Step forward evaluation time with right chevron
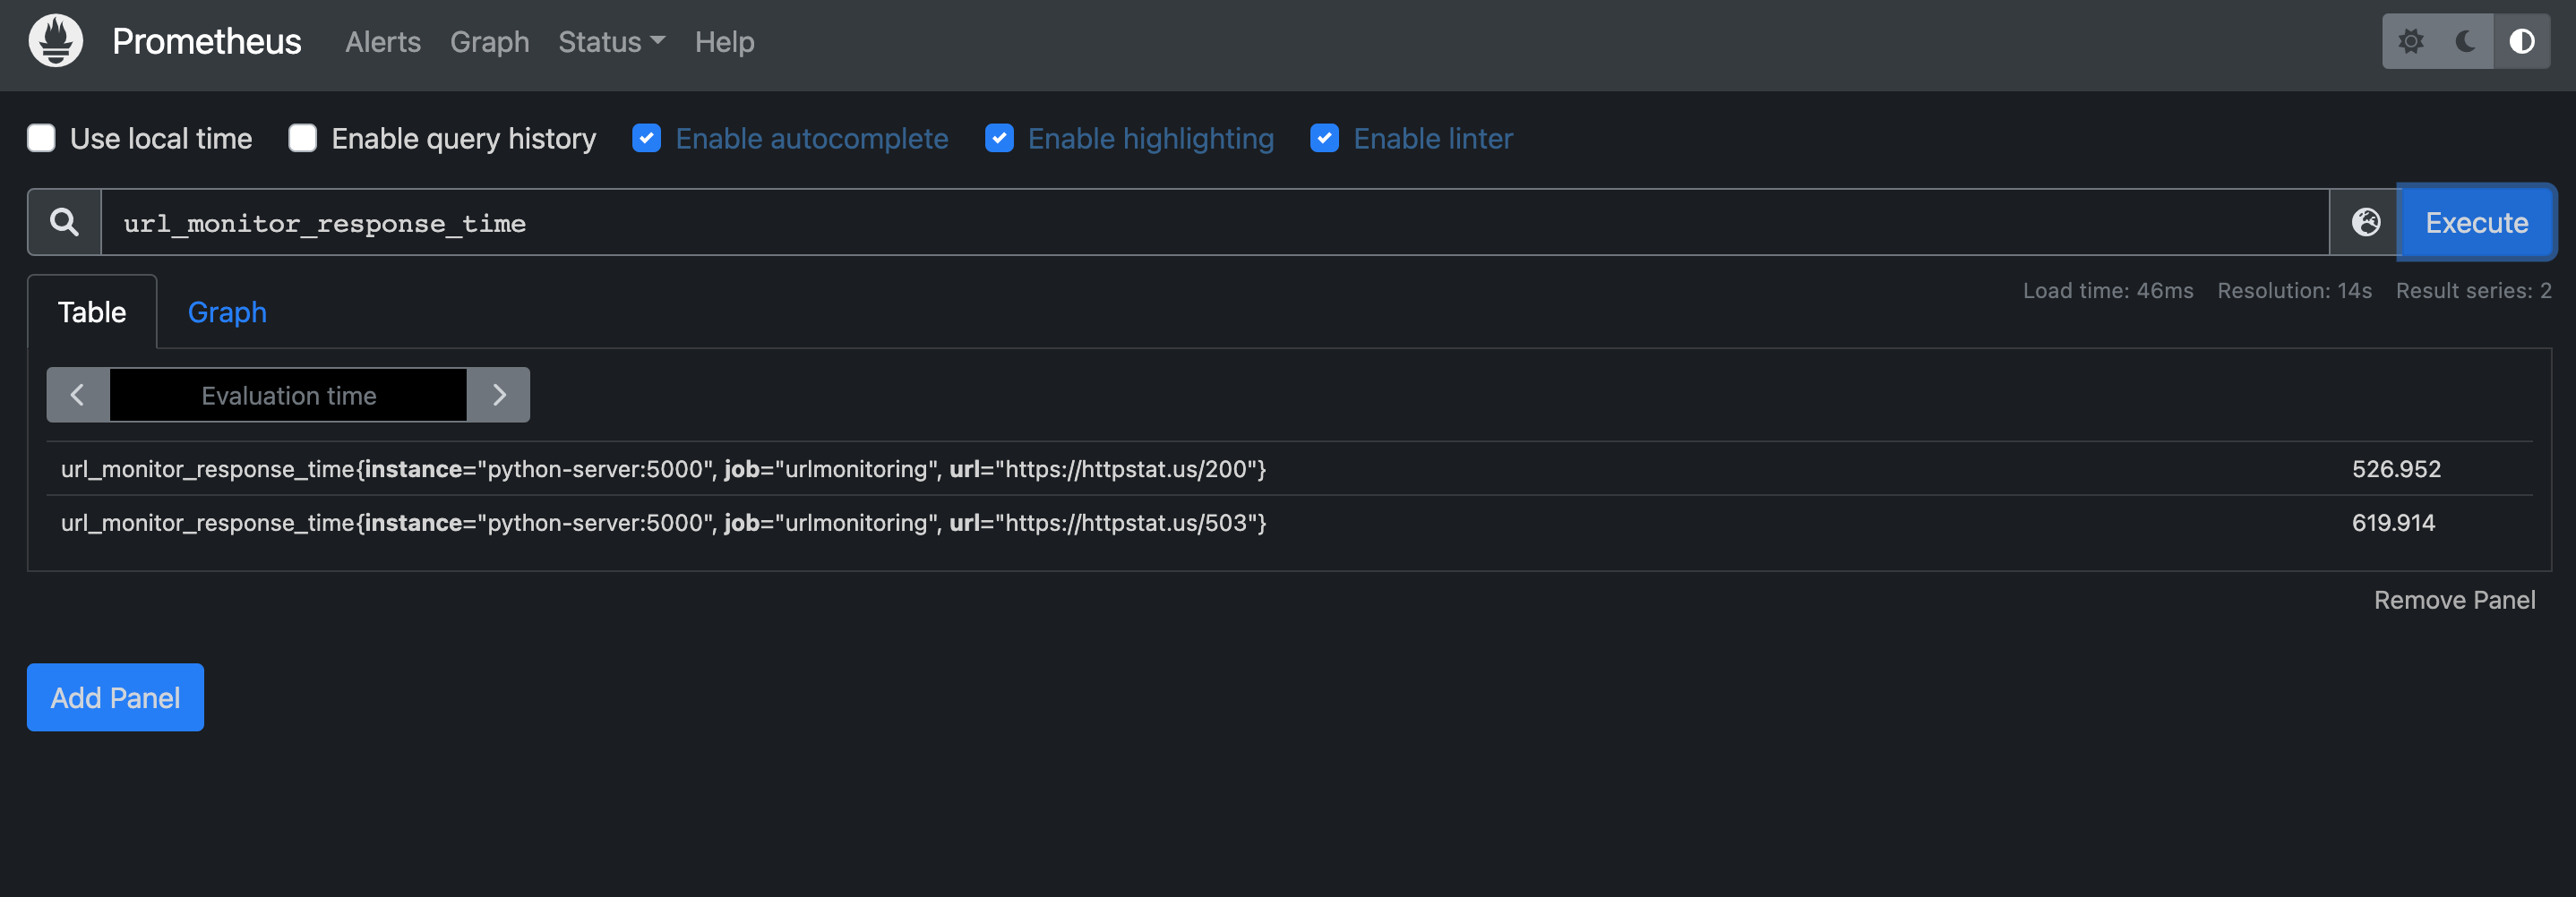Image resolution: width=2576 pixels, height=897 pixels. tap(499, 394)
